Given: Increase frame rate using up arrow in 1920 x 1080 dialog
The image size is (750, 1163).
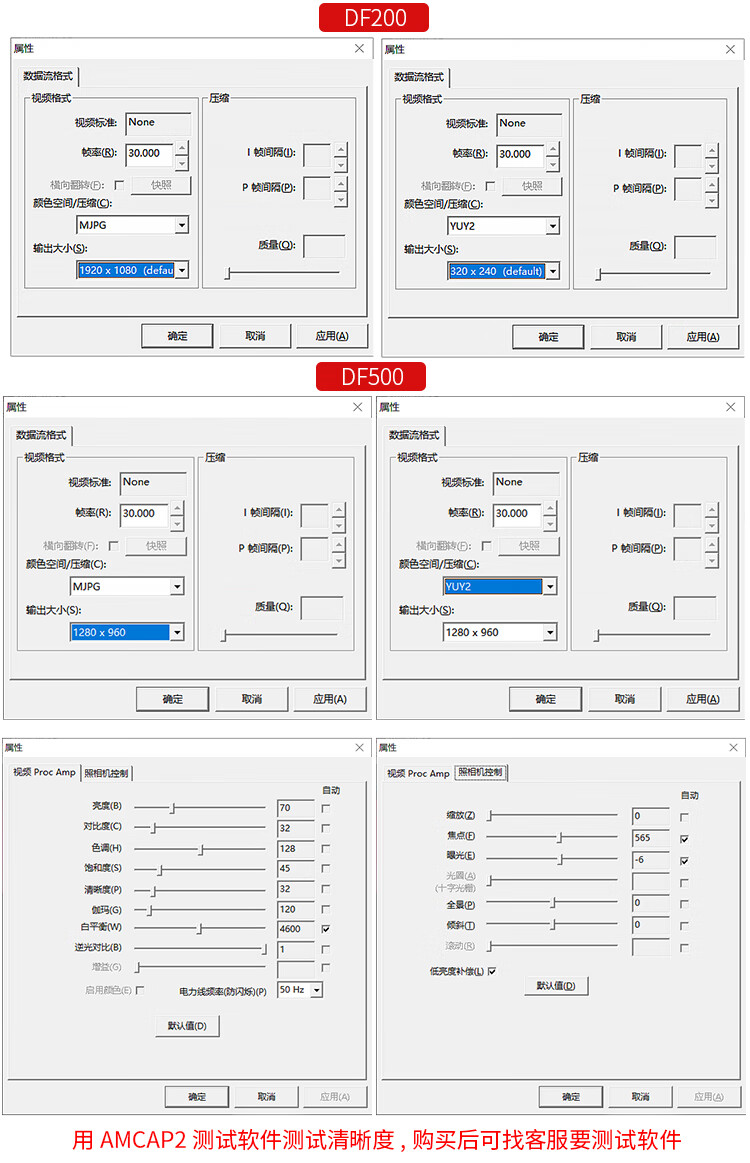Looking at the screenshot, I should [x=181, y=147].
